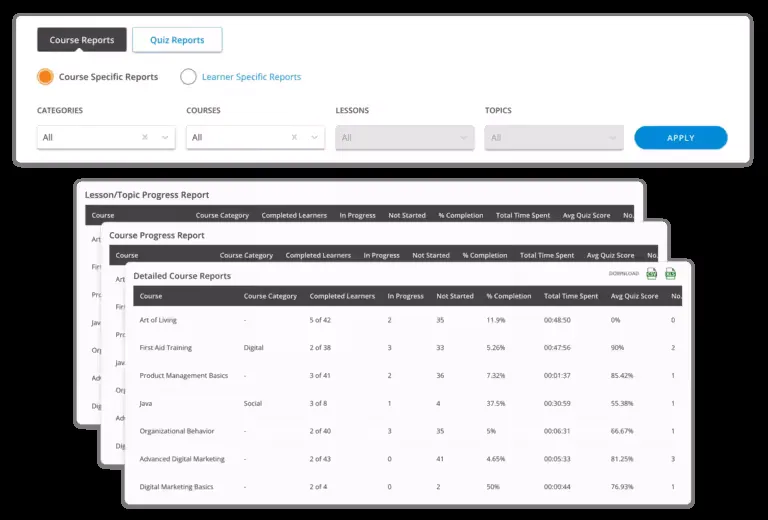Select the First Aid Training course row
Screen dimensions: 768x520
[x=408, y=348]
